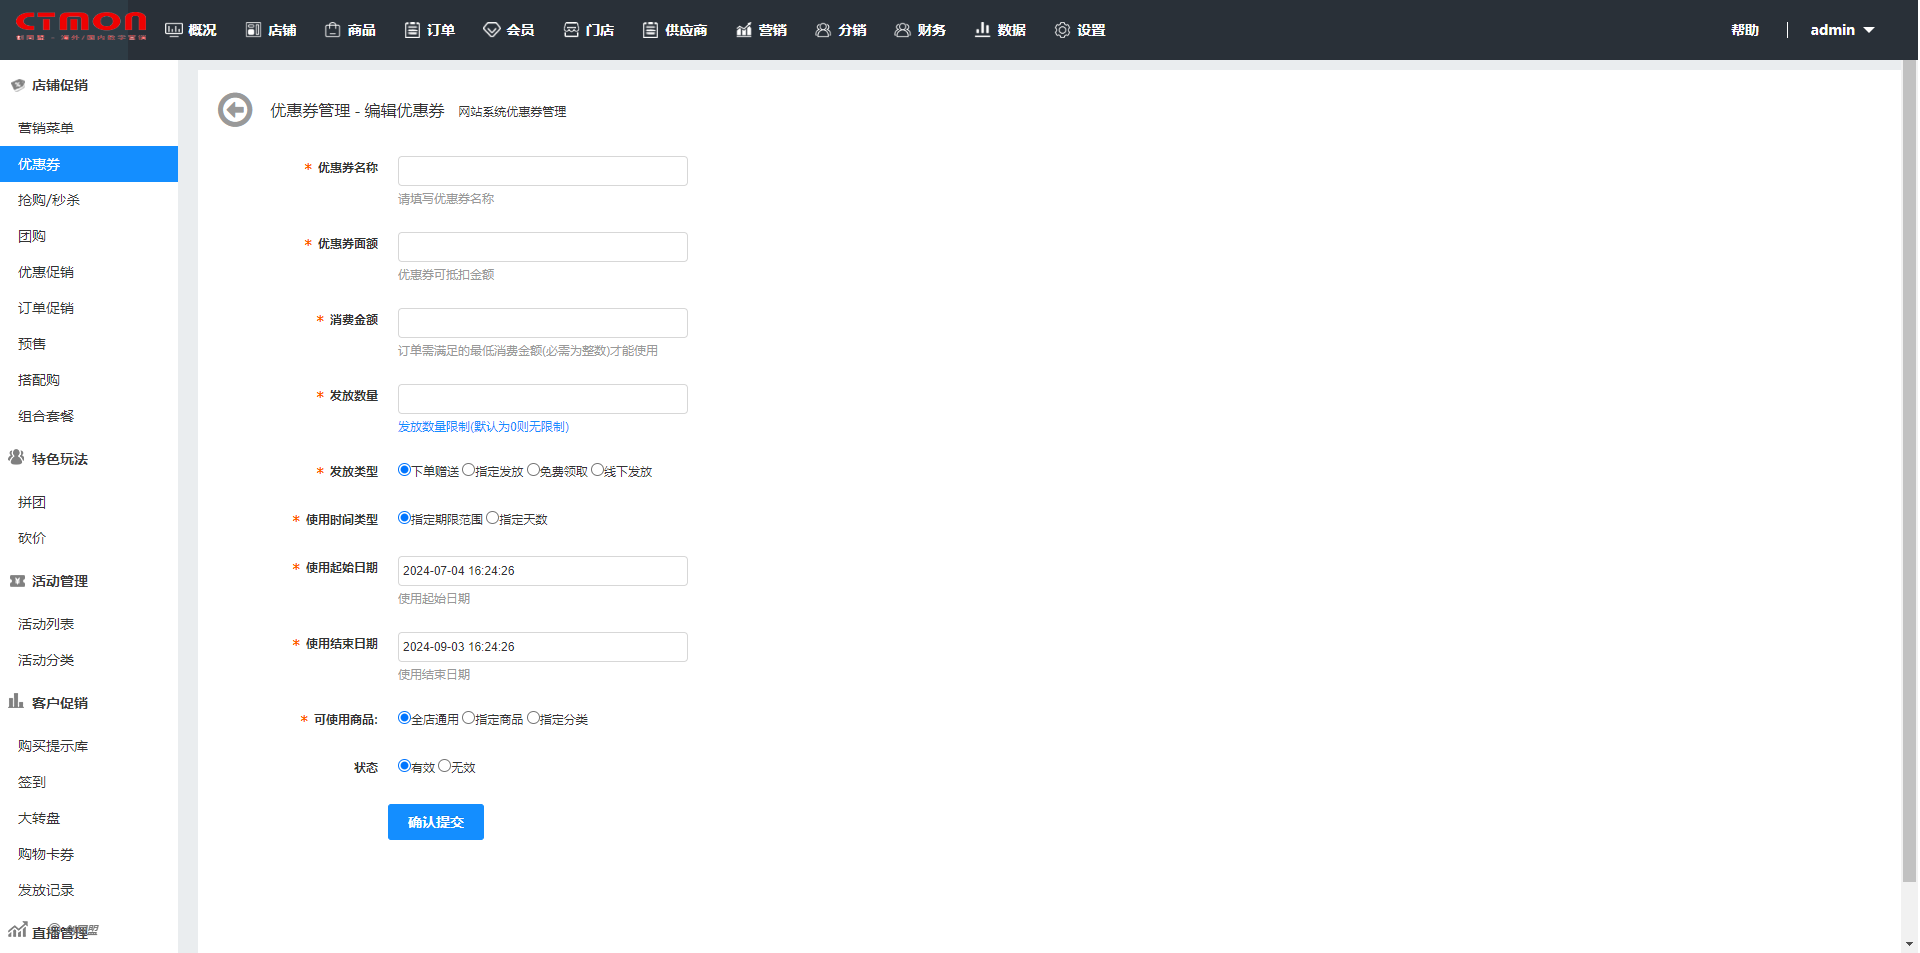This screenshot has height=953, width=1920.
Task: Open the 店铺 shop icon in navigation
Action: [x=253, y=30]
